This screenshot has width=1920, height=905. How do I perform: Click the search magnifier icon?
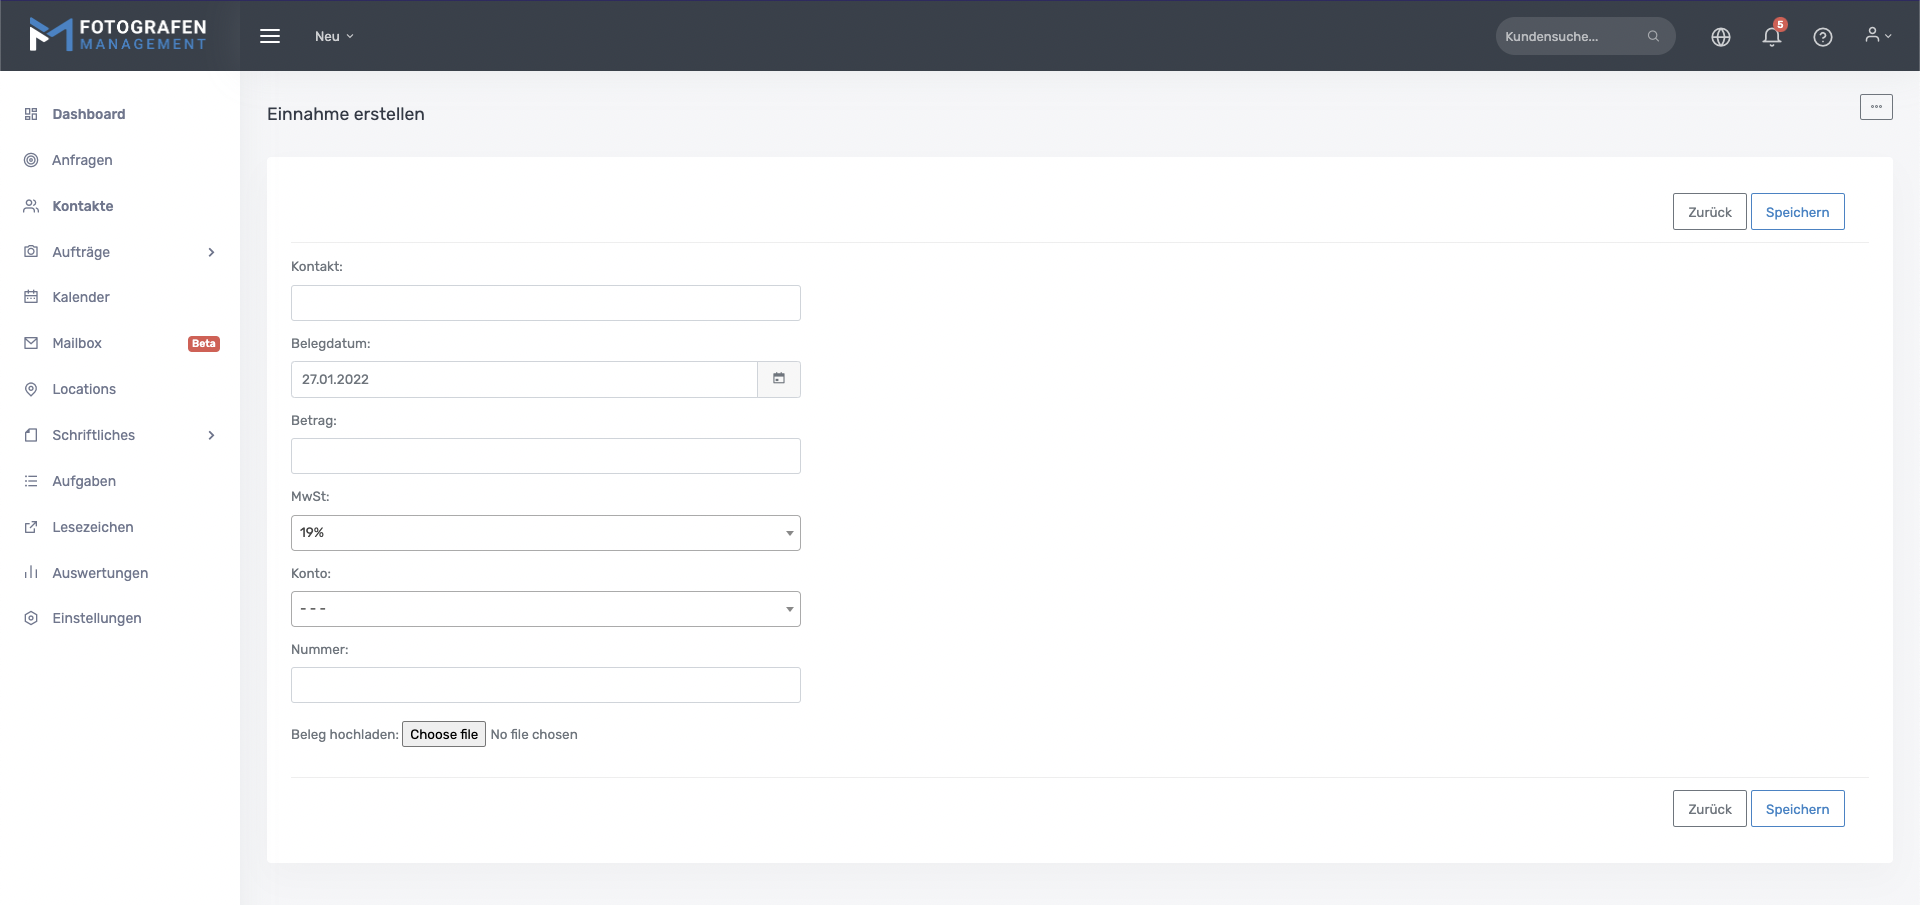[1653, 36]
